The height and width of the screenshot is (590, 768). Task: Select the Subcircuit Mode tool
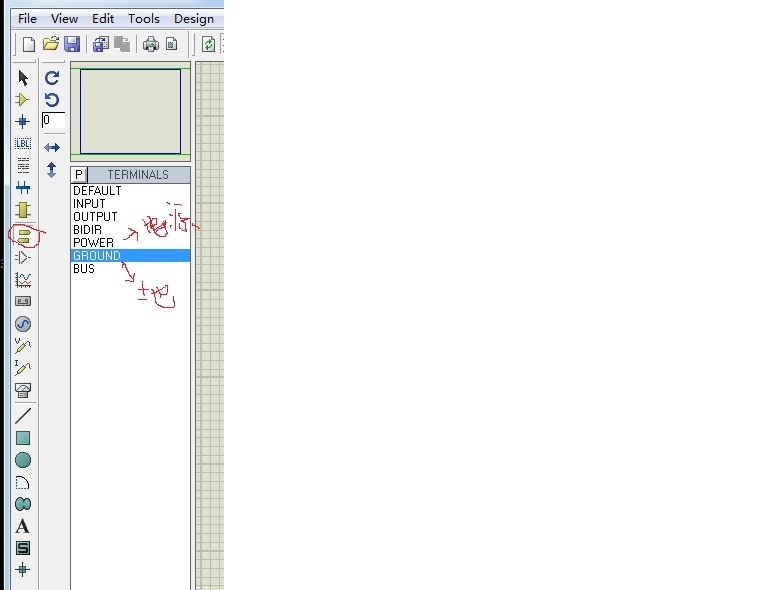23,210
